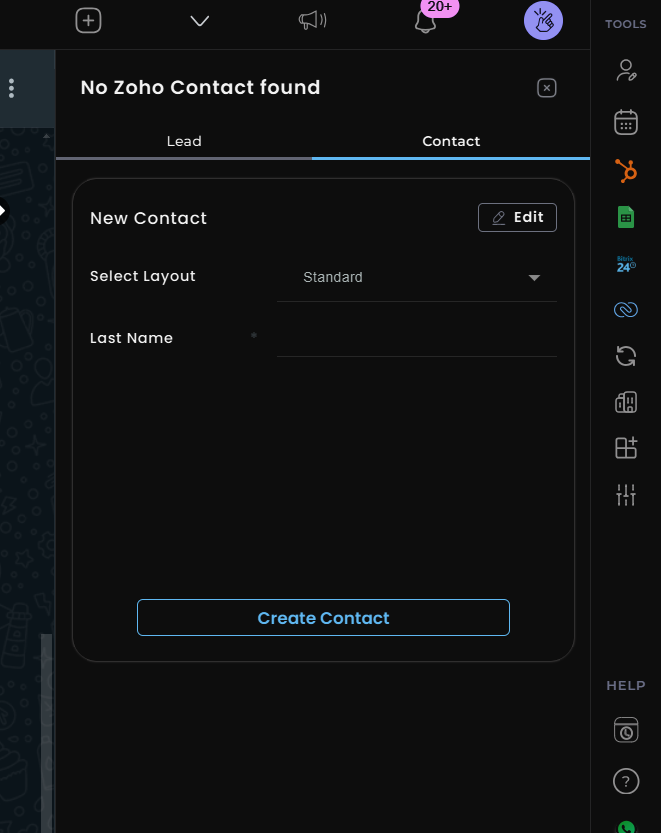
Task: Open the Select Layout Standard dropdown
Action: point(417,277)
